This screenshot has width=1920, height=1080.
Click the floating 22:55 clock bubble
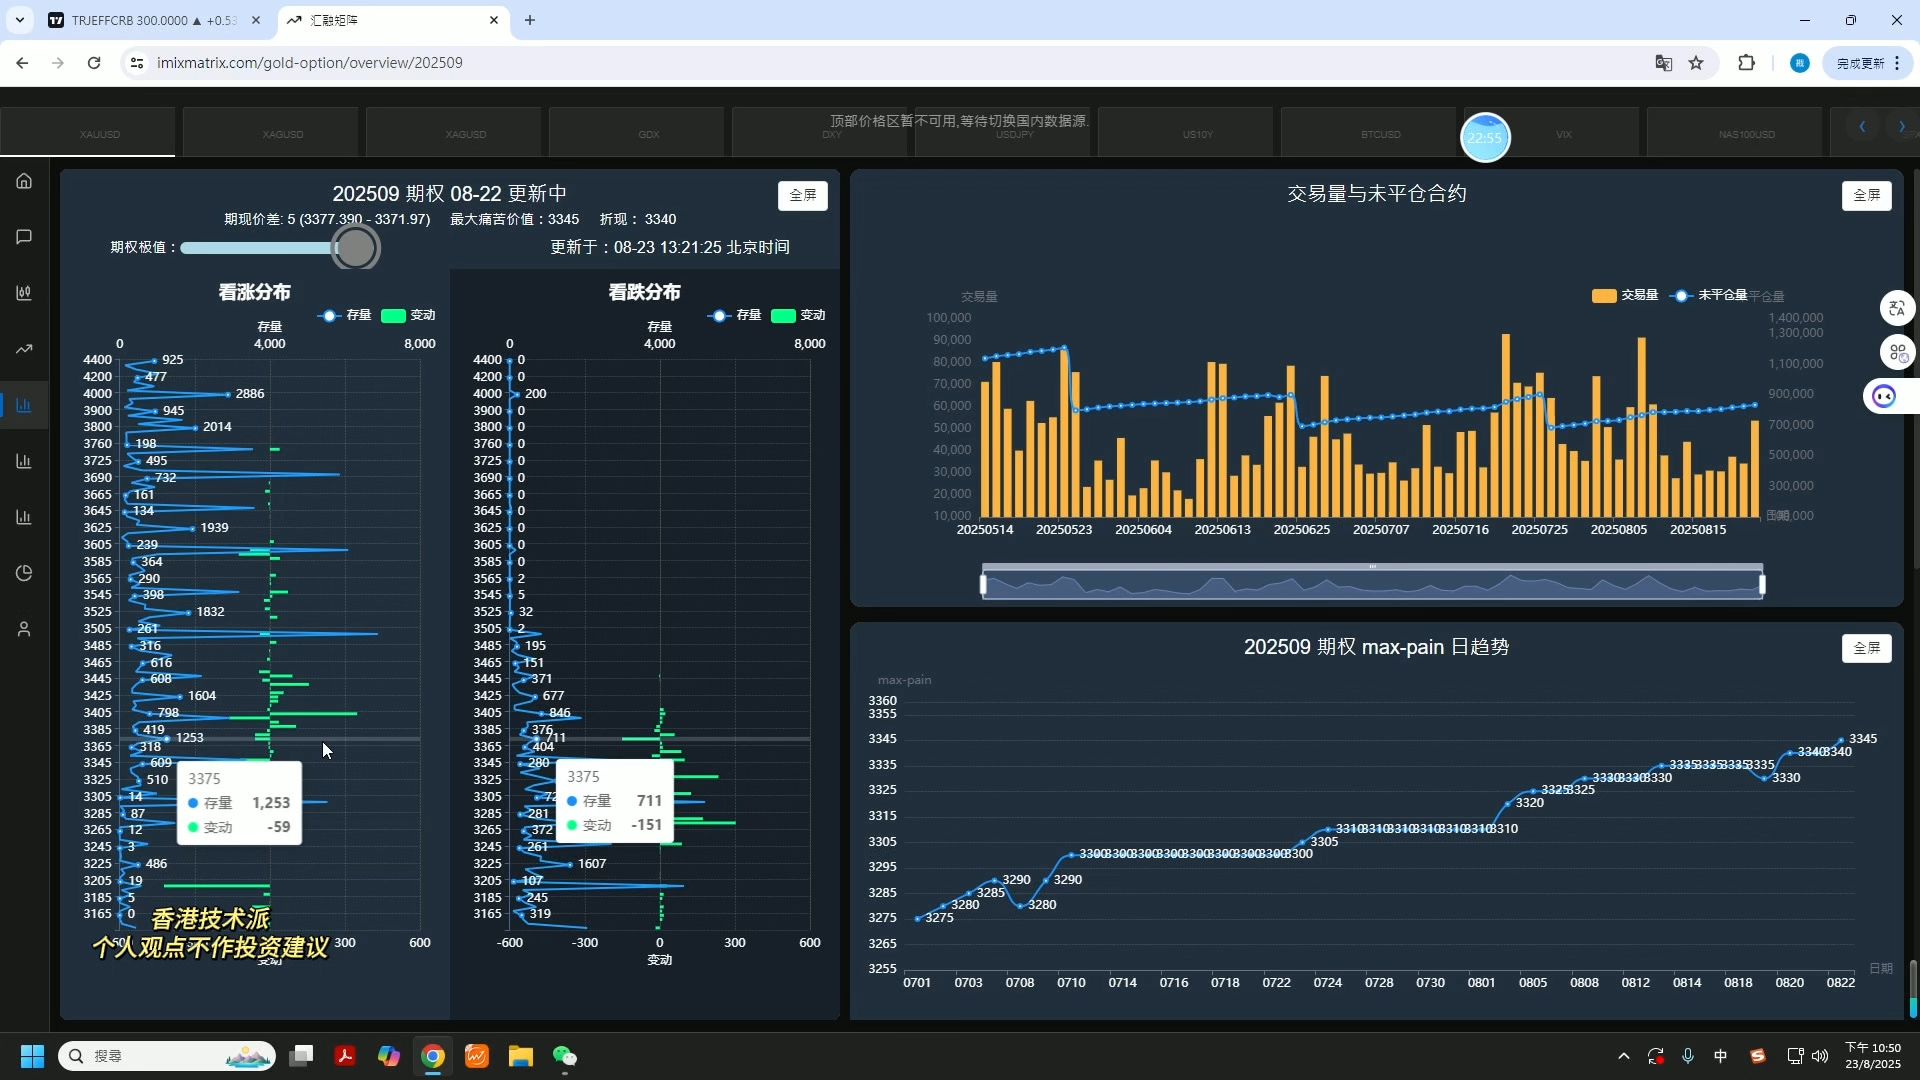point(1485,137)
